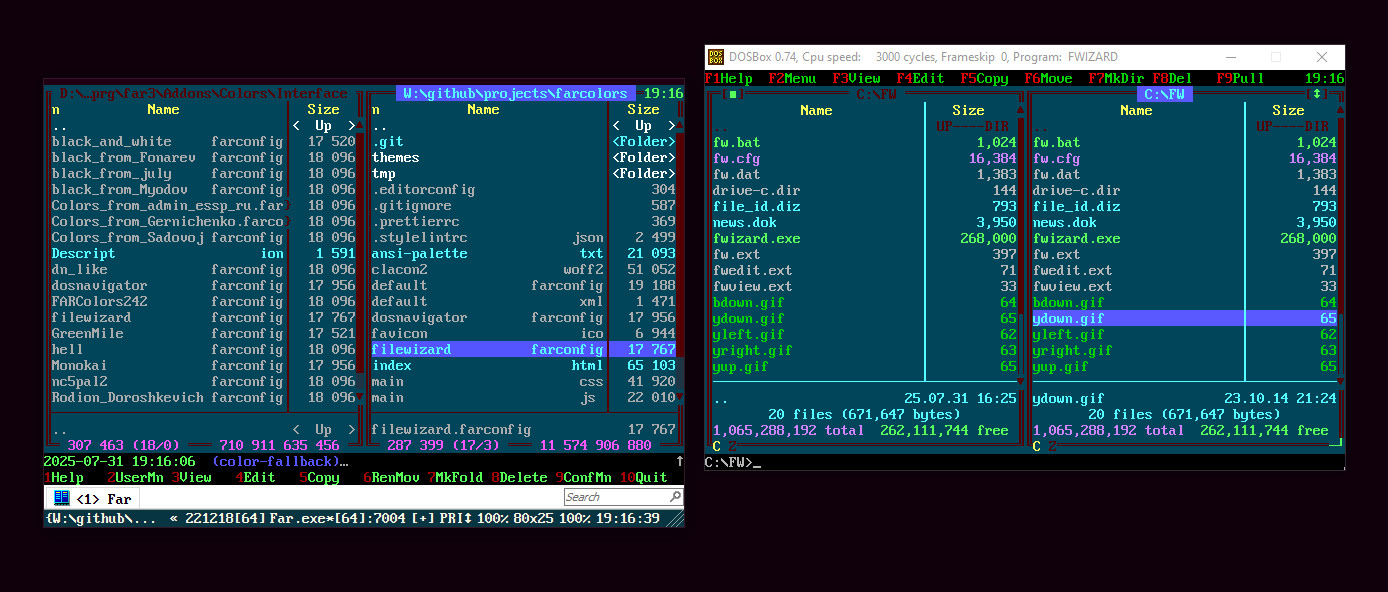This screenshot has height=592, width=1388.
Task: Click F1 Help in FWizard top bar
Action: pos(728,78)
